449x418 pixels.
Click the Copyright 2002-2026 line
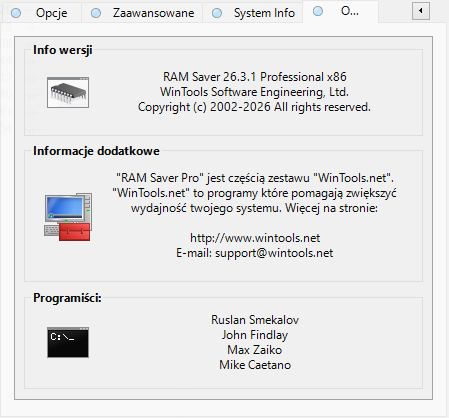254,107
